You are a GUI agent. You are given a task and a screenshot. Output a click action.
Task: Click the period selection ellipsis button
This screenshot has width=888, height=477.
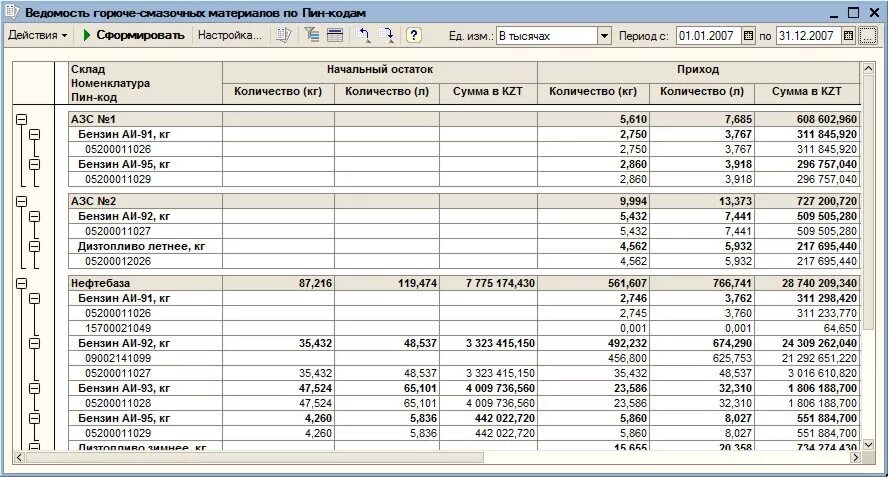point(867,36)
